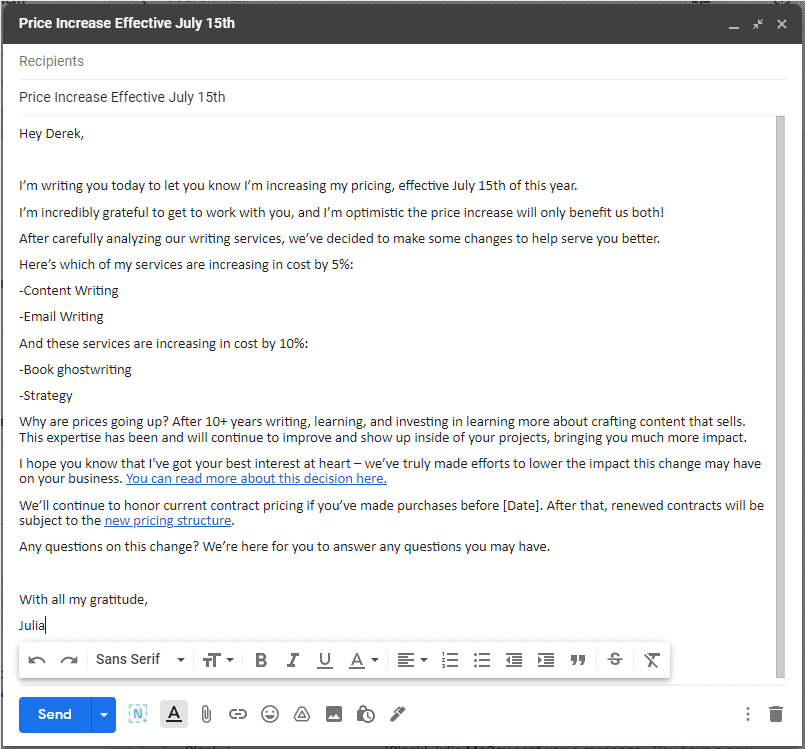The width and height of the screenshot is (805, 749).
Task: Toggle Underline formatting
Action: pyautogui.click(x=324, y=660)
